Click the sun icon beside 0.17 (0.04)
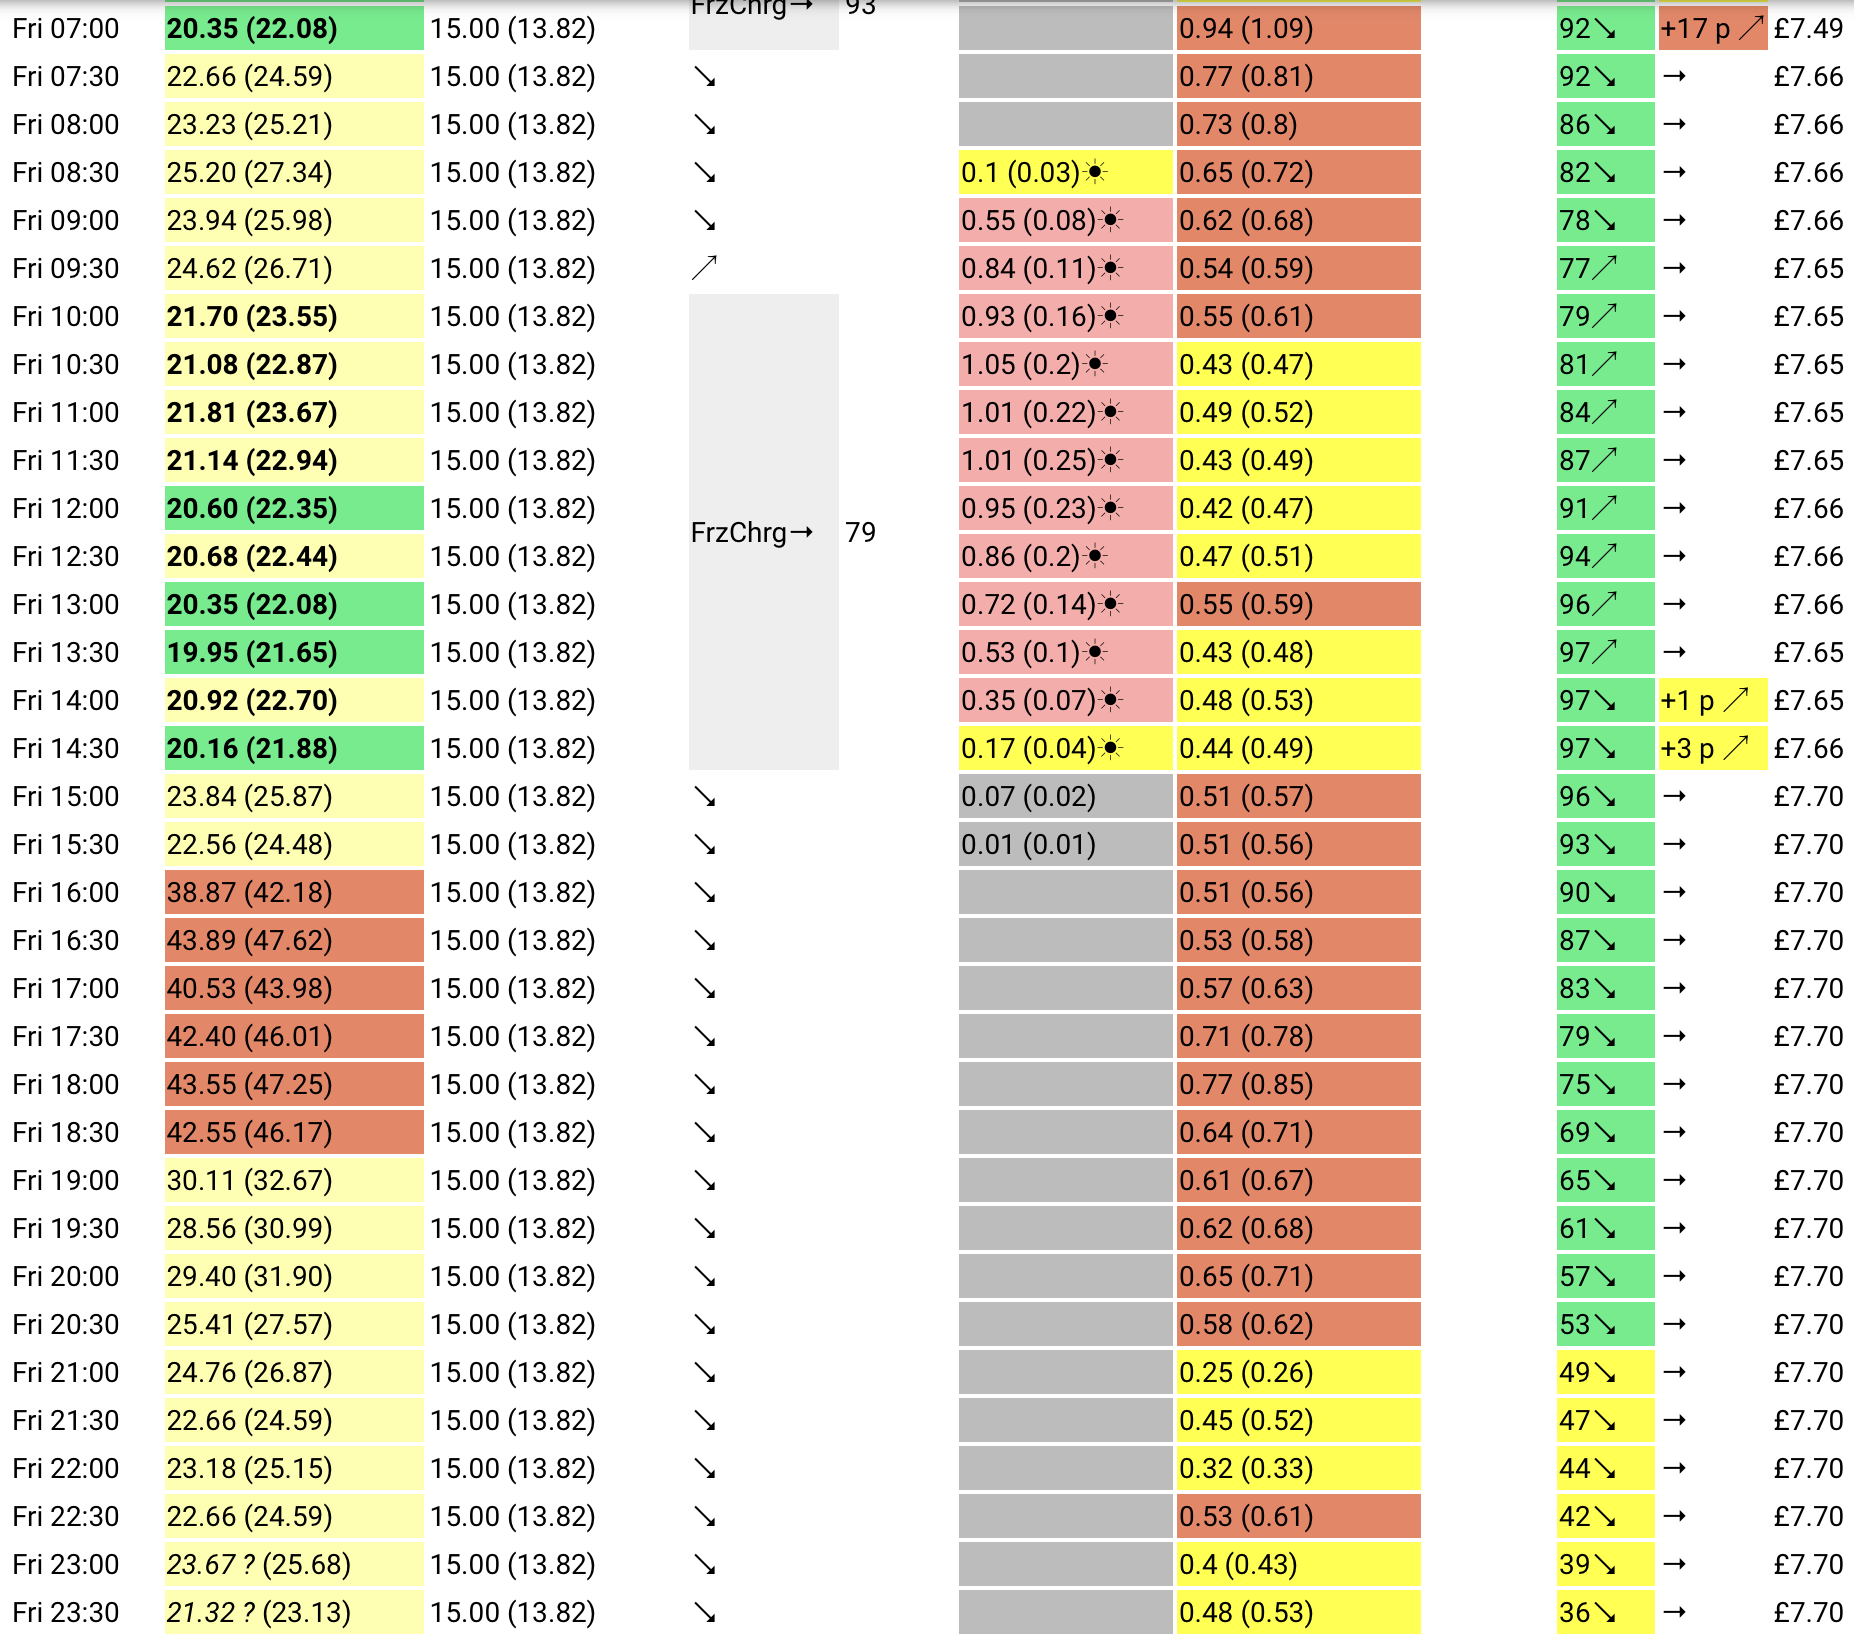1854x1638 pixels. click(x=1111, y=748)
